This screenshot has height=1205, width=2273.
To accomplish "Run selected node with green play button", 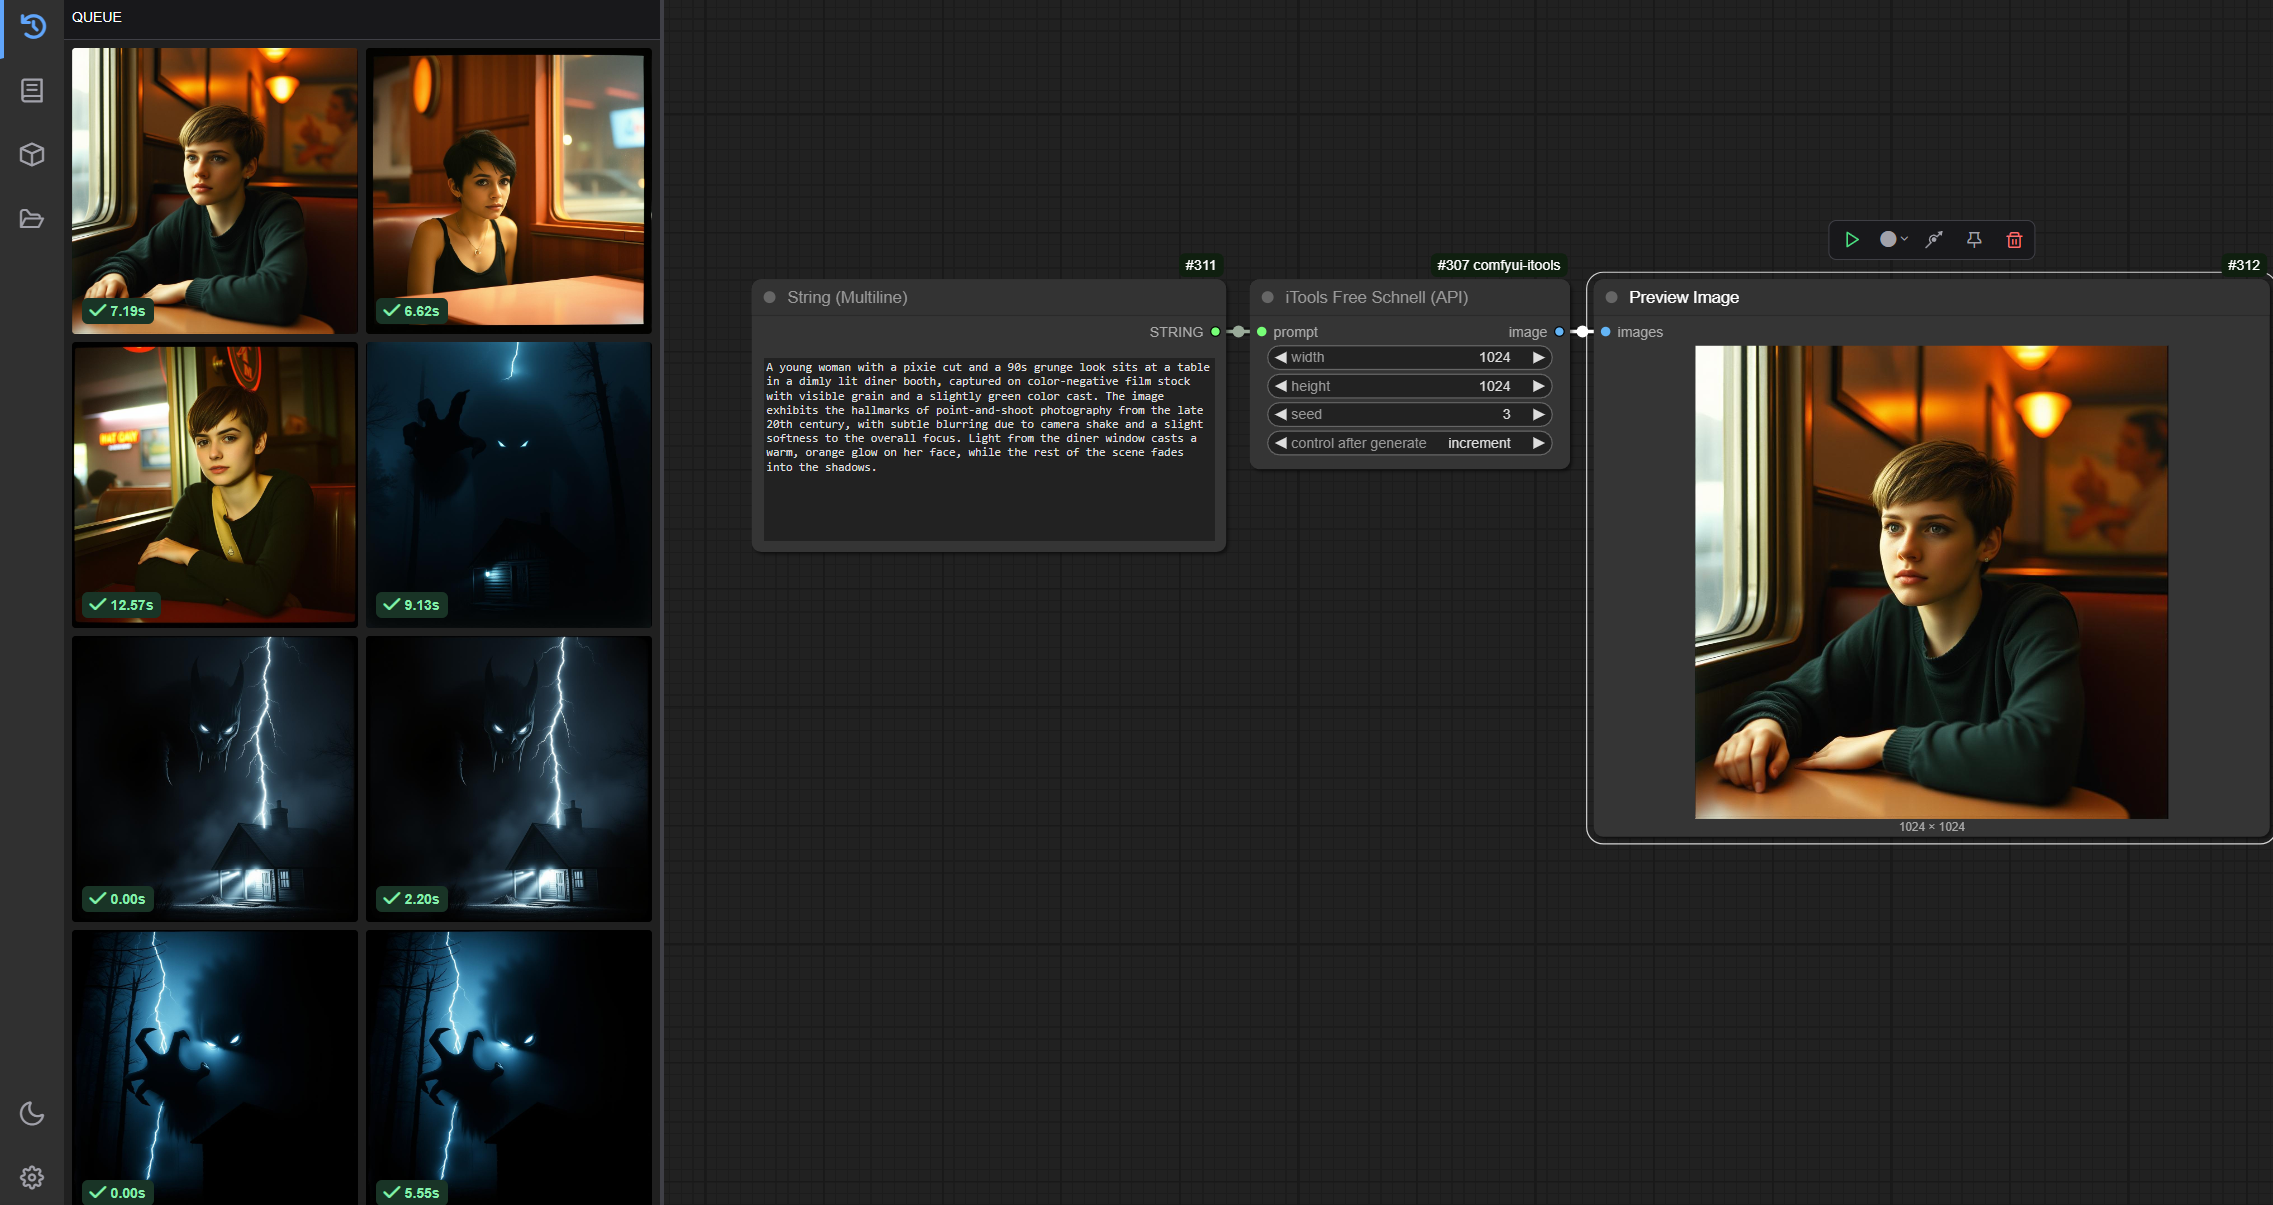I will click(x=1851, y=240).
